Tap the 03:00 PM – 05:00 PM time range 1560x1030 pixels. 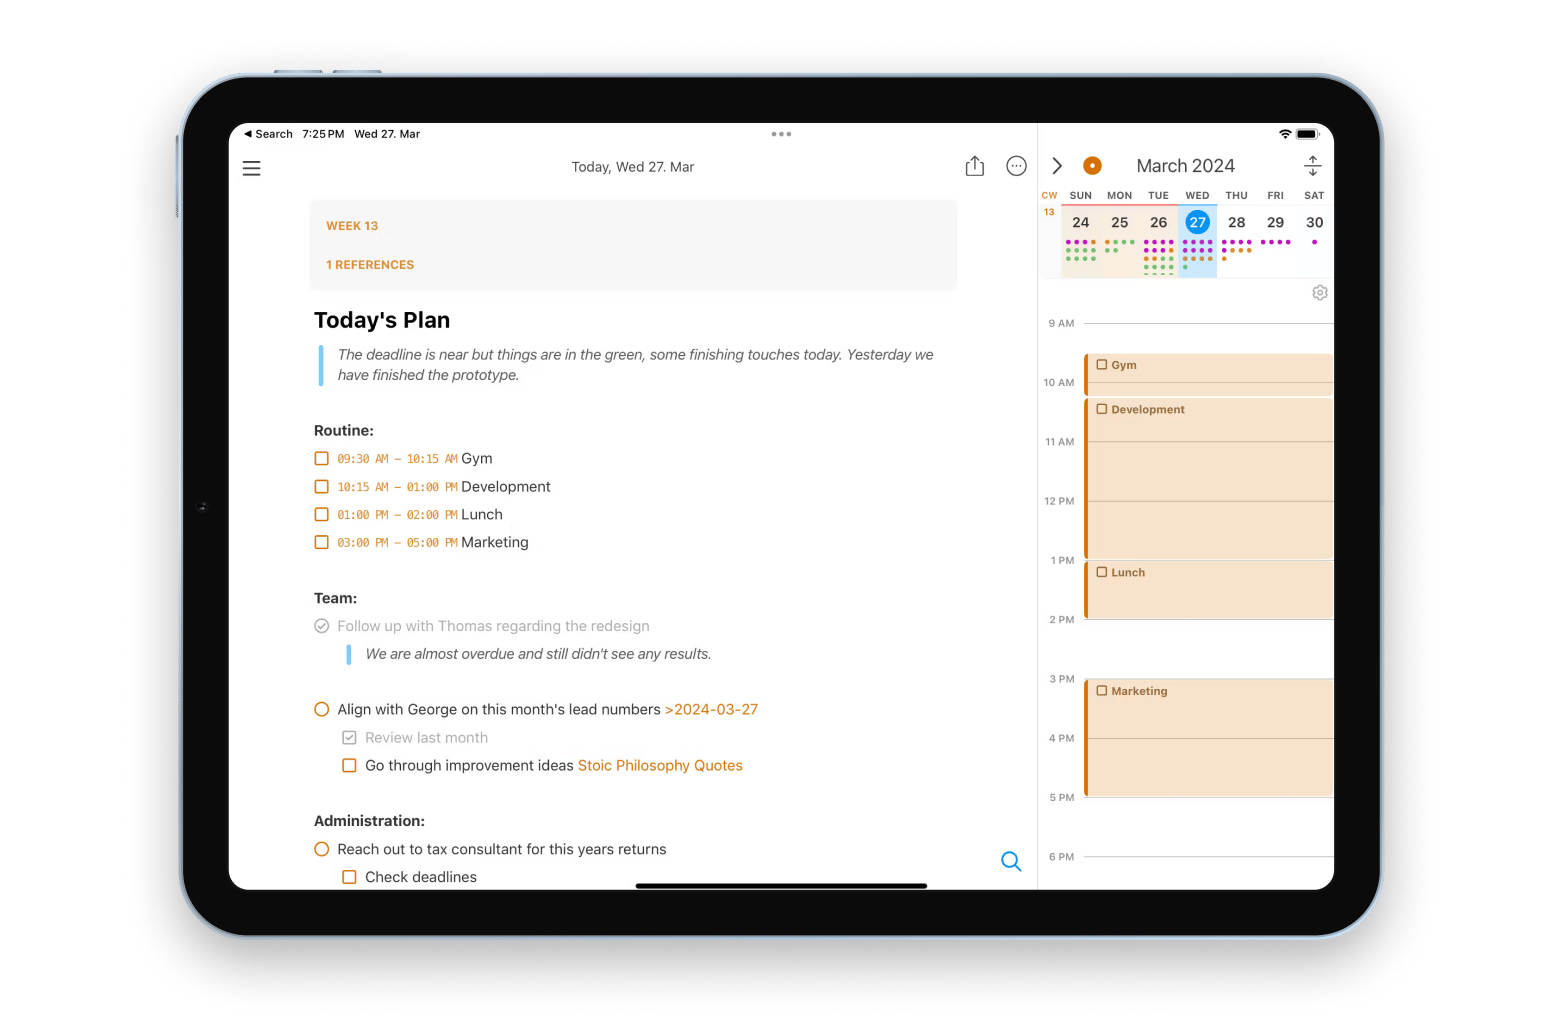397,543
